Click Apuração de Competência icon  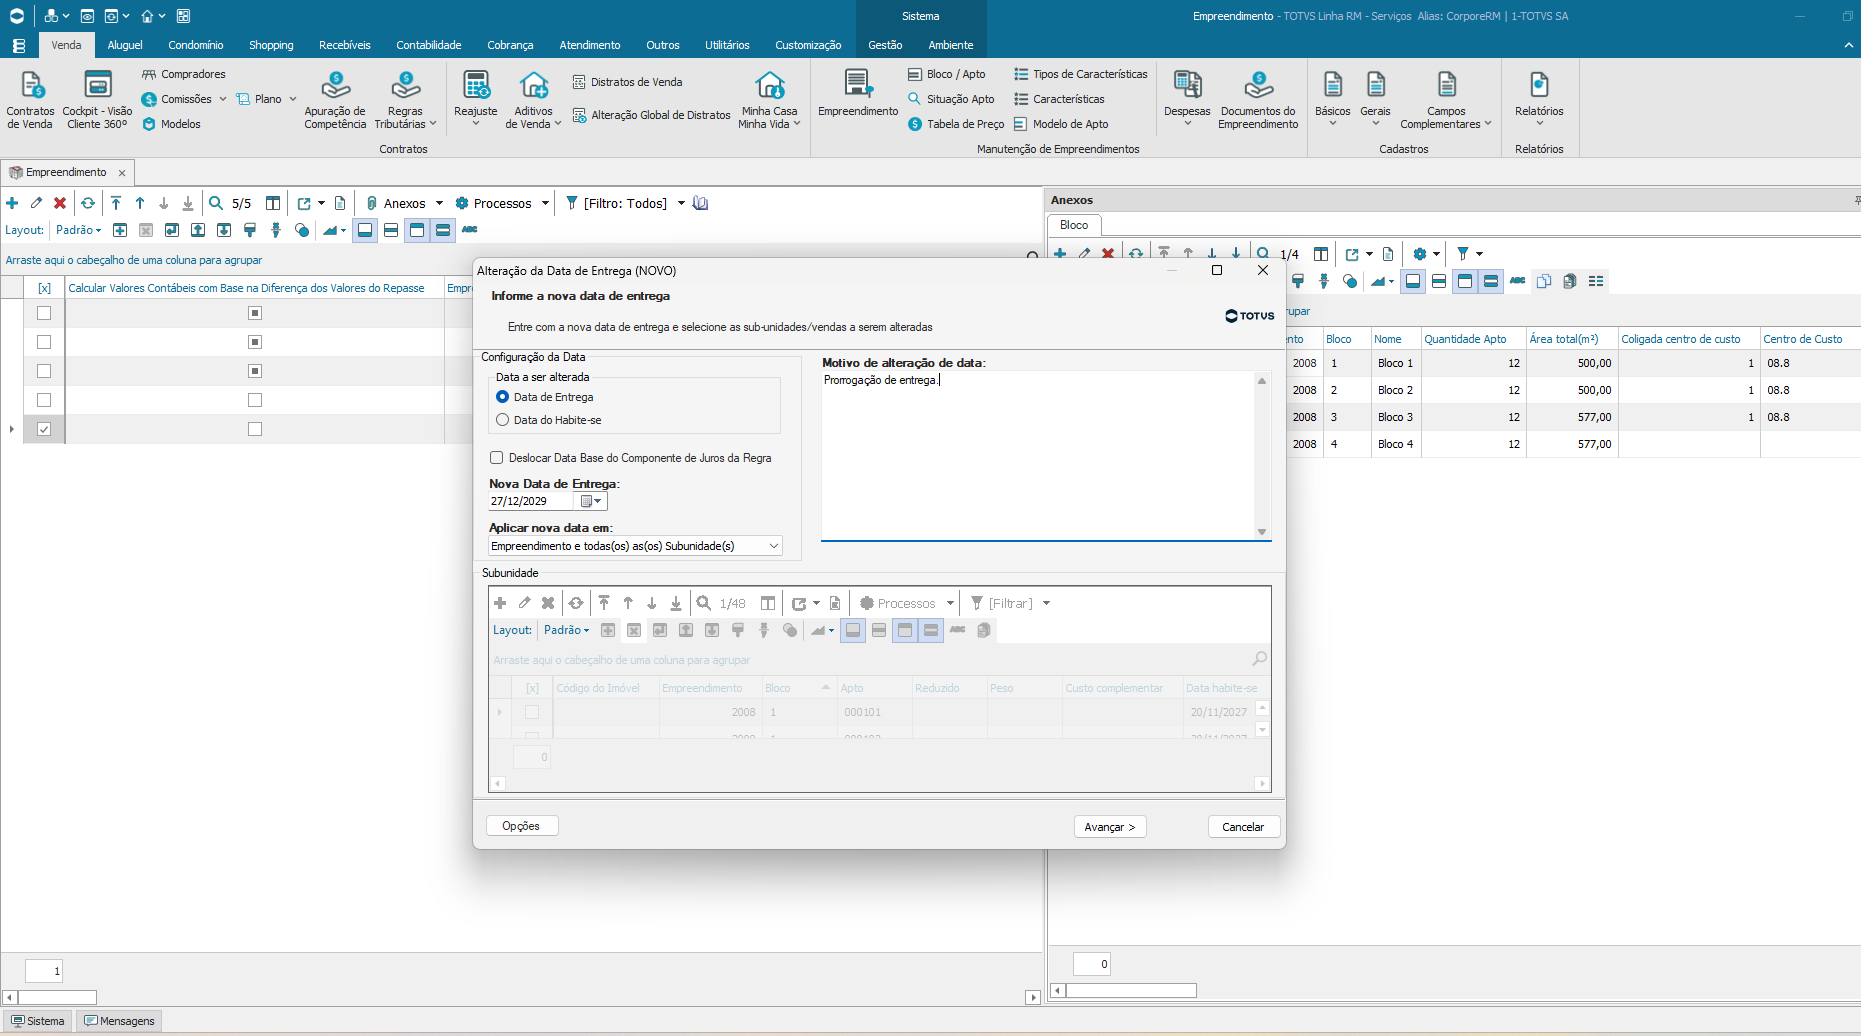(335, 98)
